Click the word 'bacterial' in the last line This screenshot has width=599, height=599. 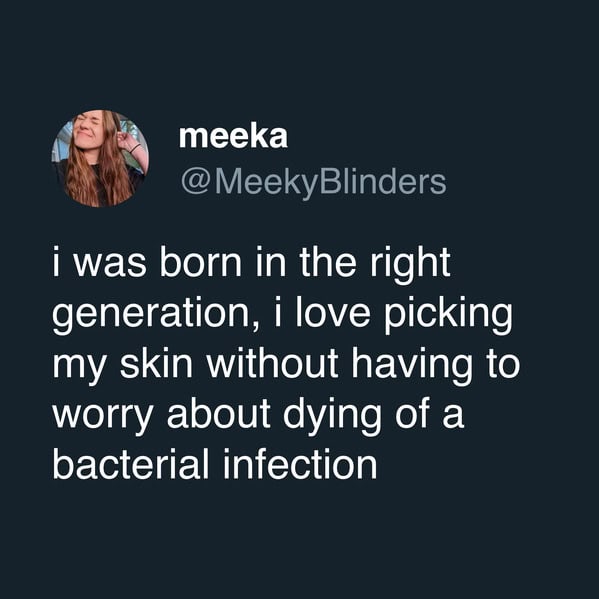131,463
